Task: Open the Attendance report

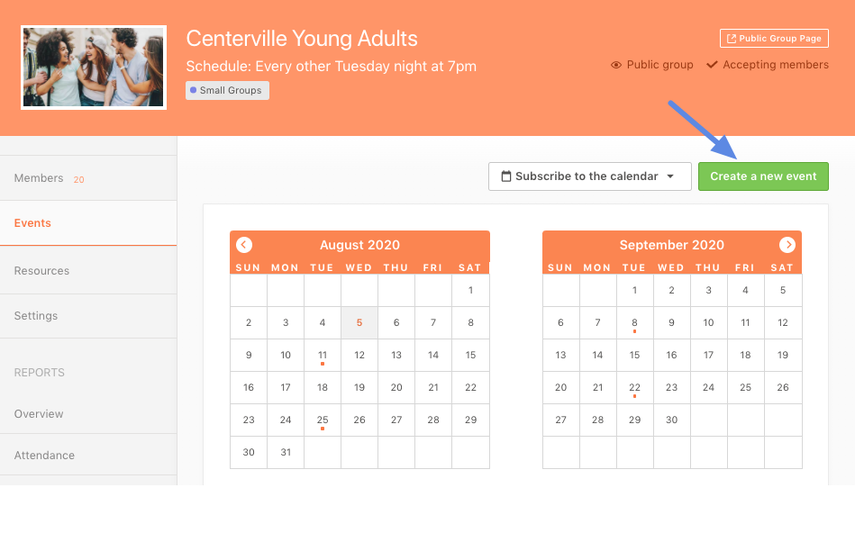Action: pyautogui.click(x=44, y=455)
